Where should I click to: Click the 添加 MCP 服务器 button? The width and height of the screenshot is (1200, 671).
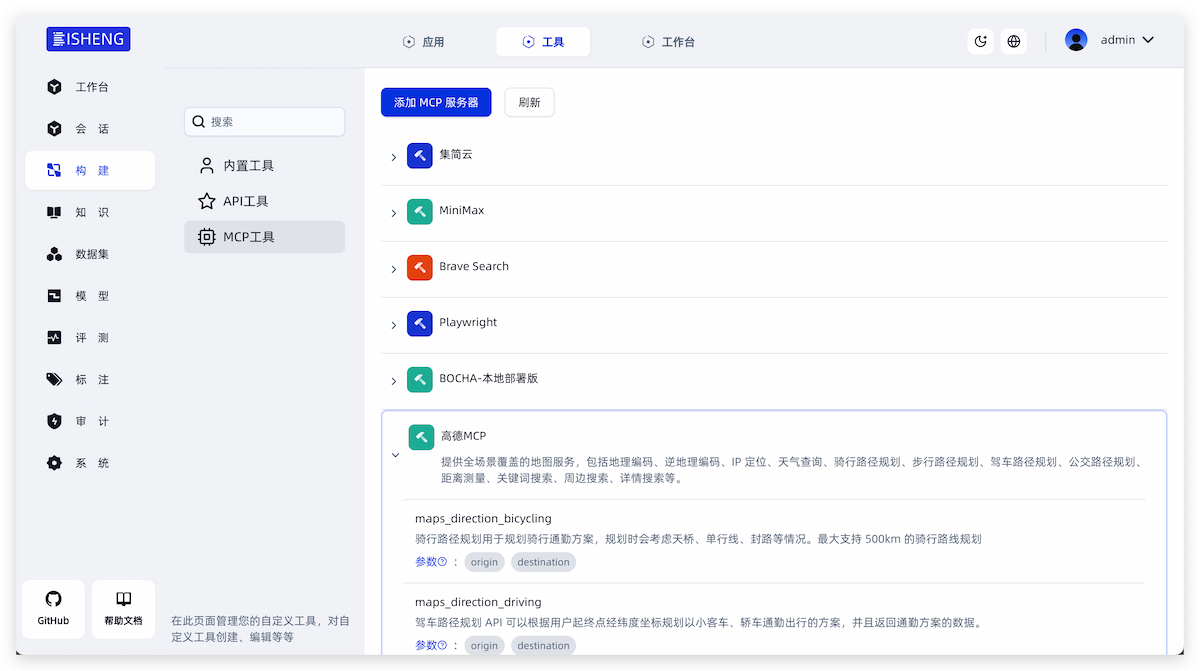[x=436, y=102]
